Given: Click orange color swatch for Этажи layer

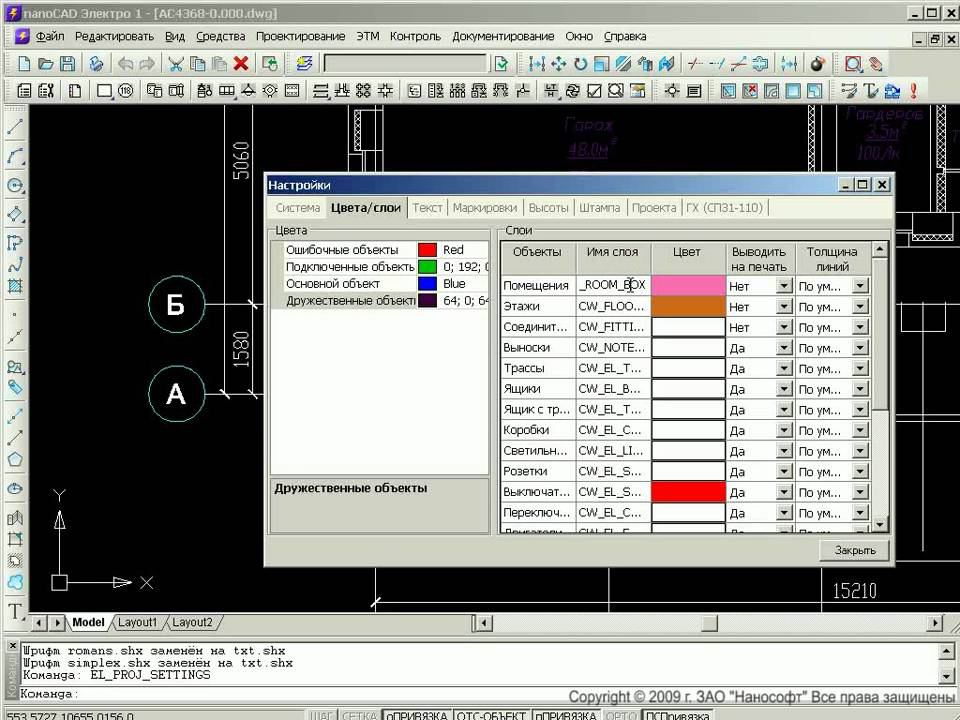Looking at the screenshot, I should [688, 306].
